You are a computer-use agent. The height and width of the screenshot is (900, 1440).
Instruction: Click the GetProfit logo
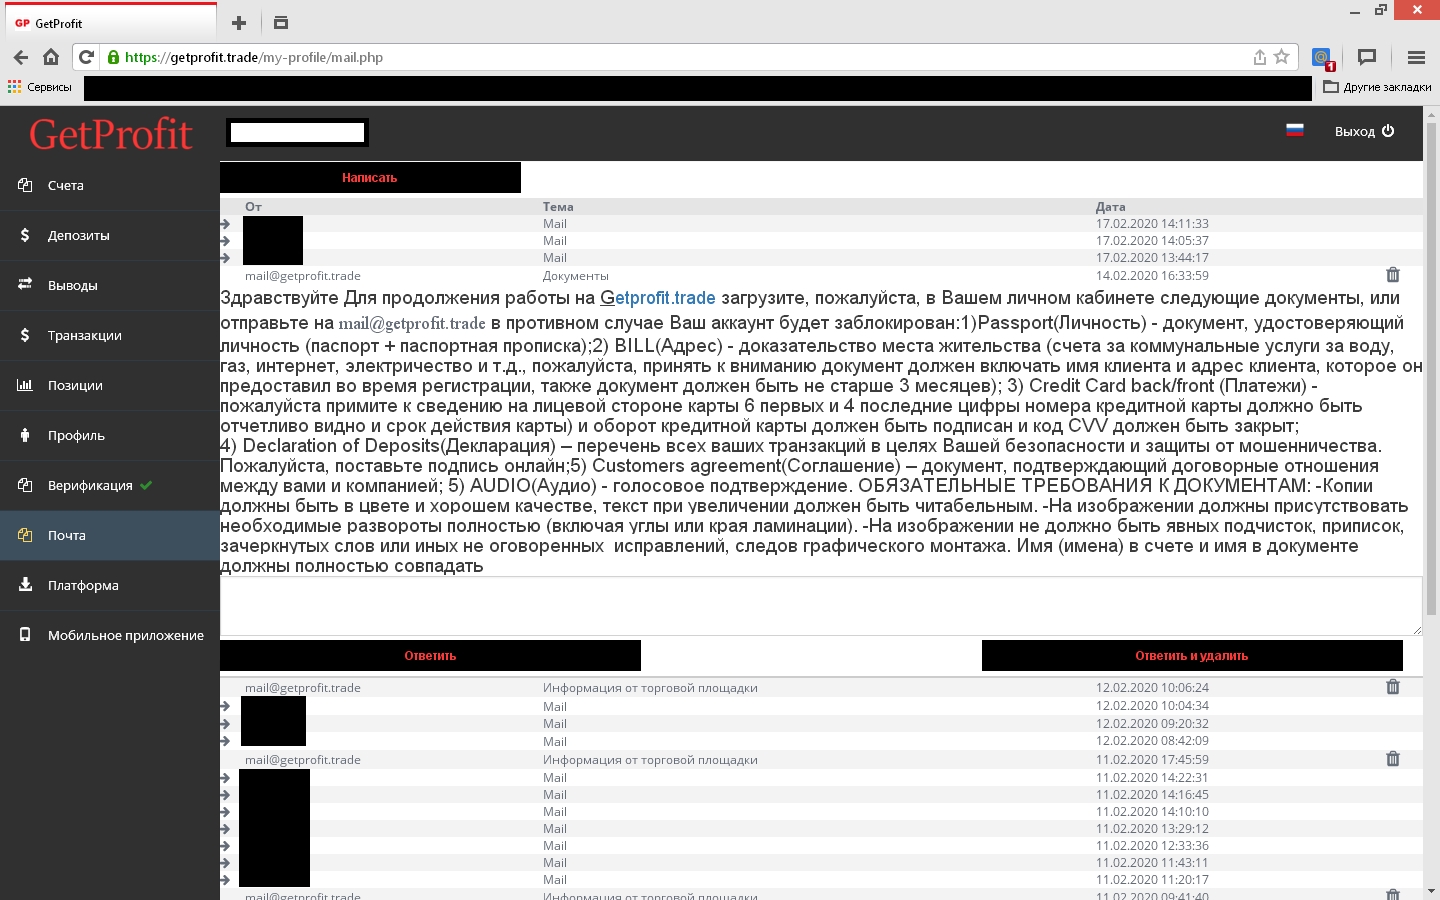(x=110, y=134)
